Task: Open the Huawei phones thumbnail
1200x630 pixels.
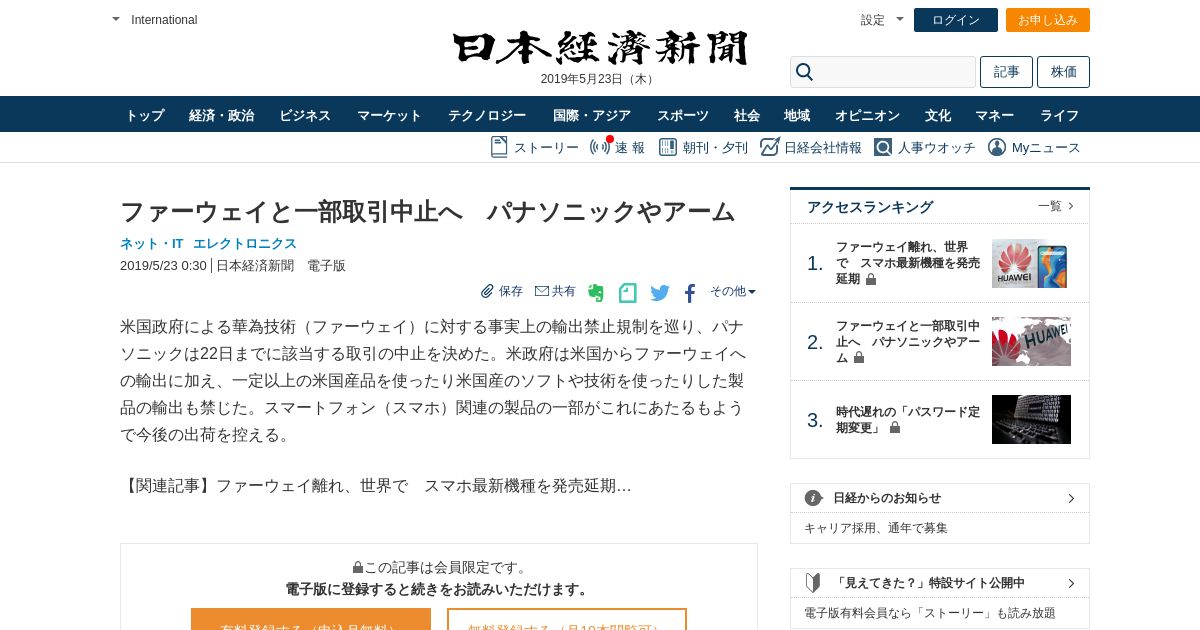Action: tap(1031, 263)
